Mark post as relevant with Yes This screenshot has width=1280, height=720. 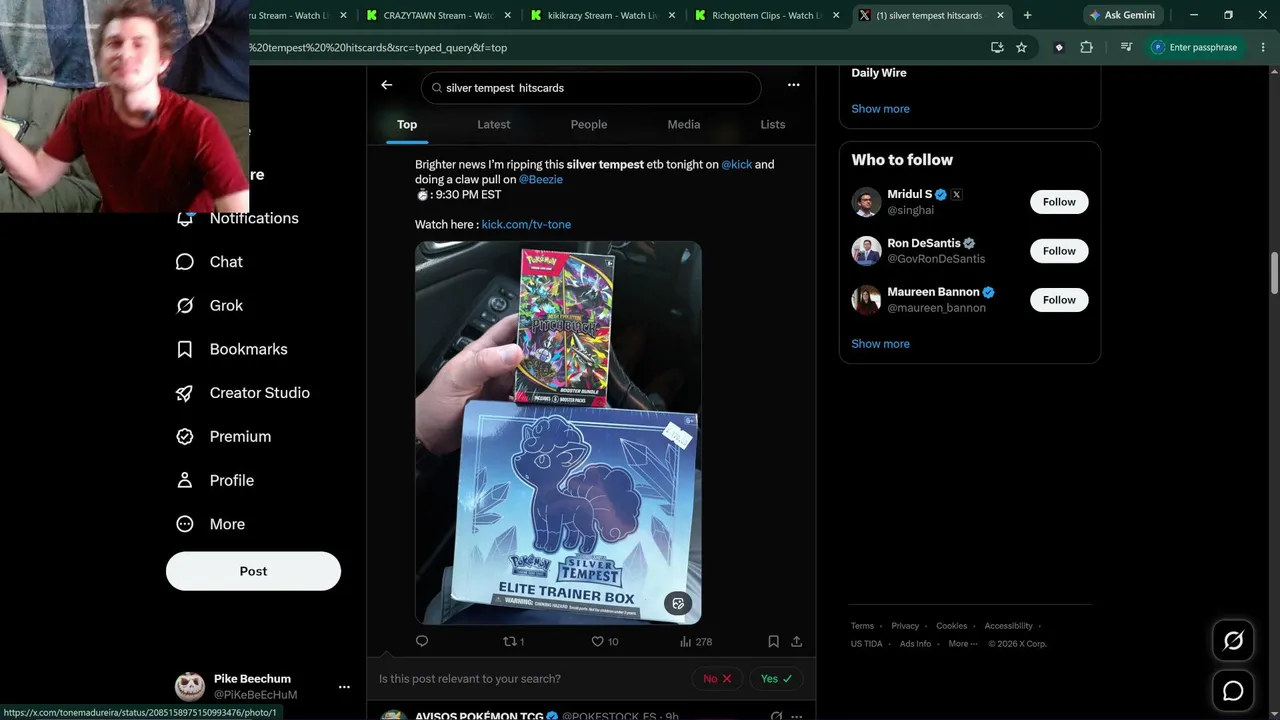point(776,679)
